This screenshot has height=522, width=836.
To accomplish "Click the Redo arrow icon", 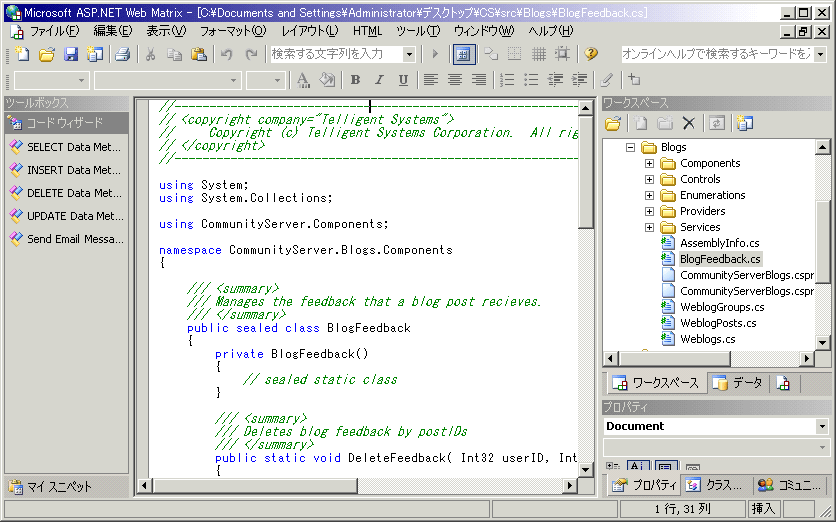I will (251, 54).
